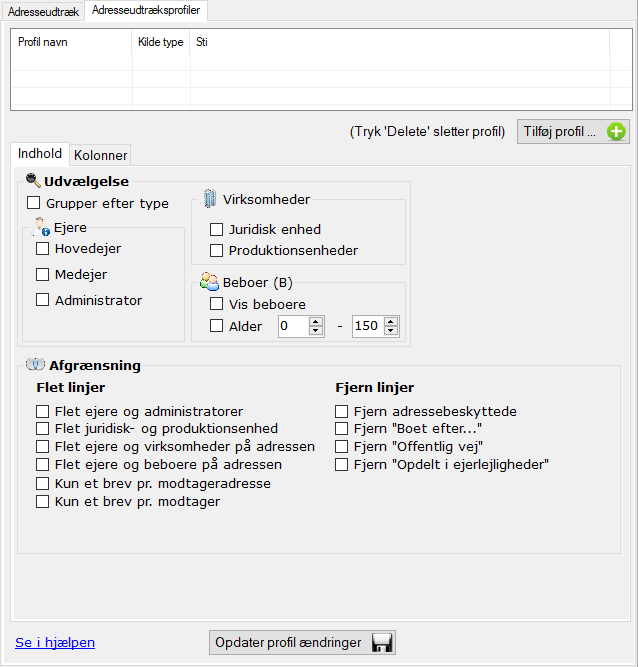
Task: Check Fjern "Offentlig vej"
Action: coord(342,446)
